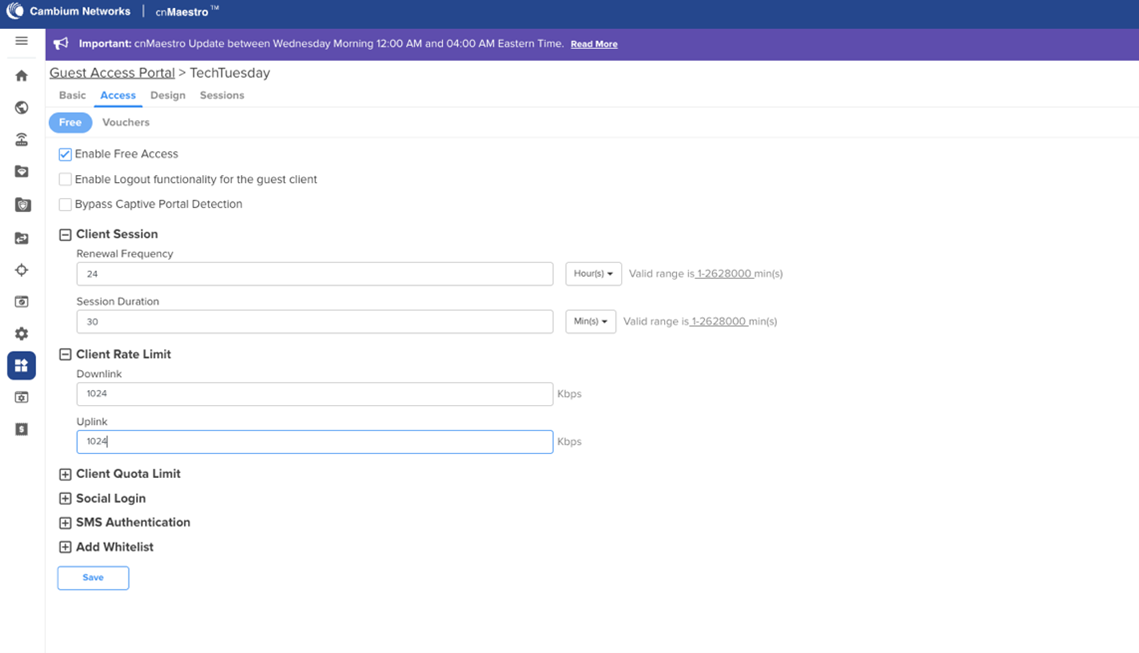Expand the Client Quota Limit section

(x=65, y=474)
